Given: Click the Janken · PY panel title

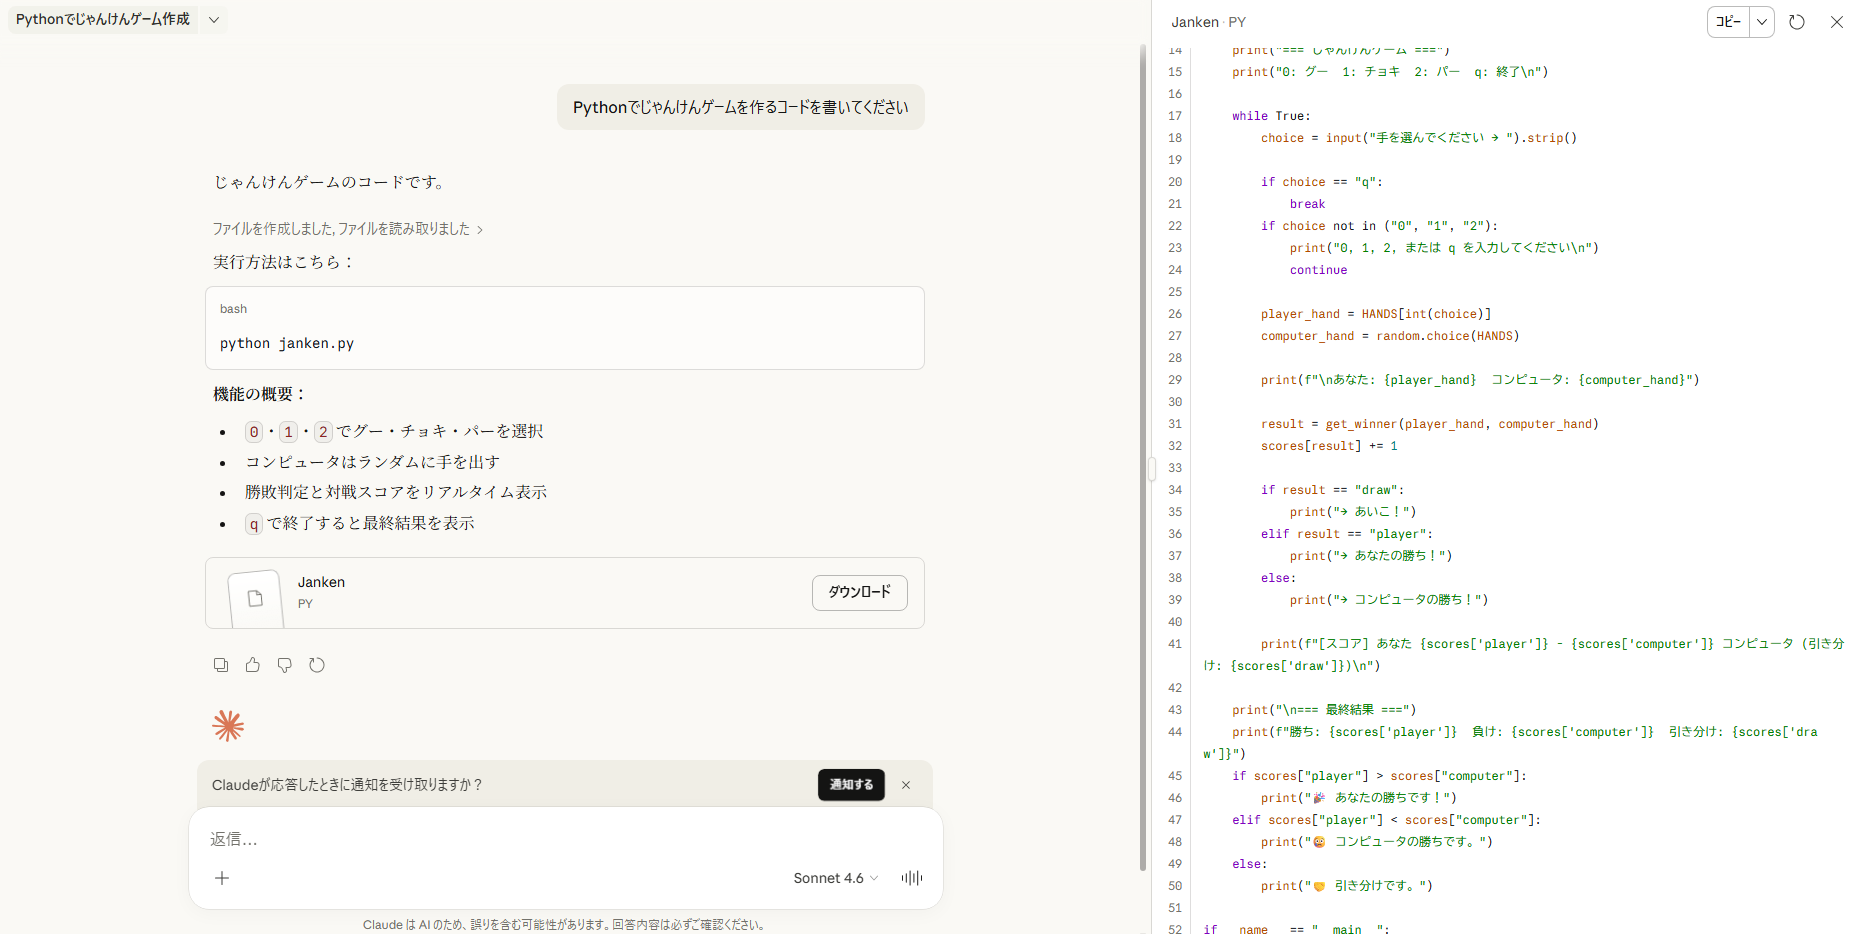Looking at the screenshot, I should (1208, 22).
